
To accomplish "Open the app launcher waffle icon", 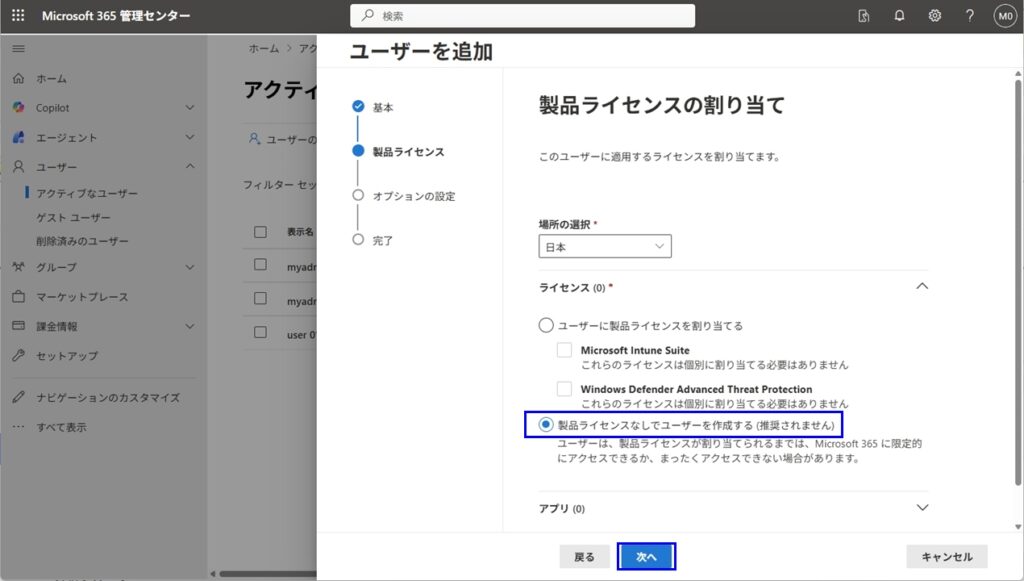I will [18, 16].
